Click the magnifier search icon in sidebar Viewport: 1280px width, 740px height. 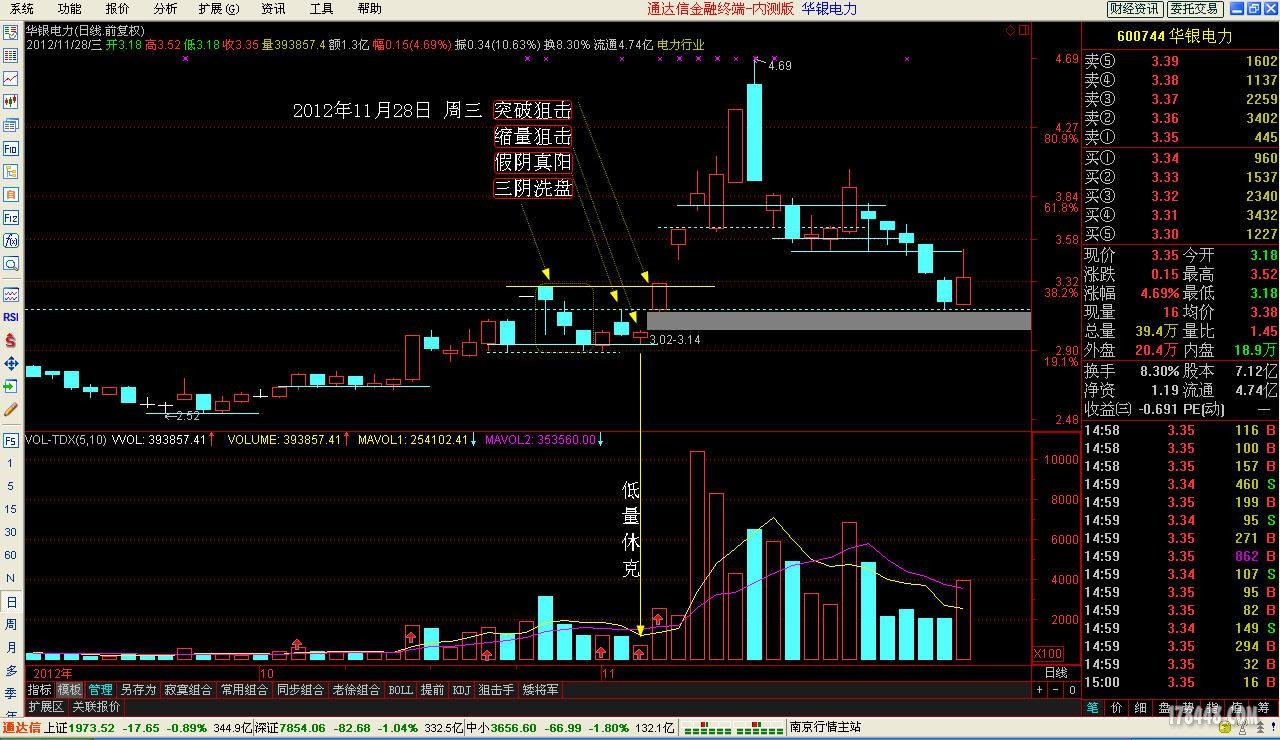(11, 264)
